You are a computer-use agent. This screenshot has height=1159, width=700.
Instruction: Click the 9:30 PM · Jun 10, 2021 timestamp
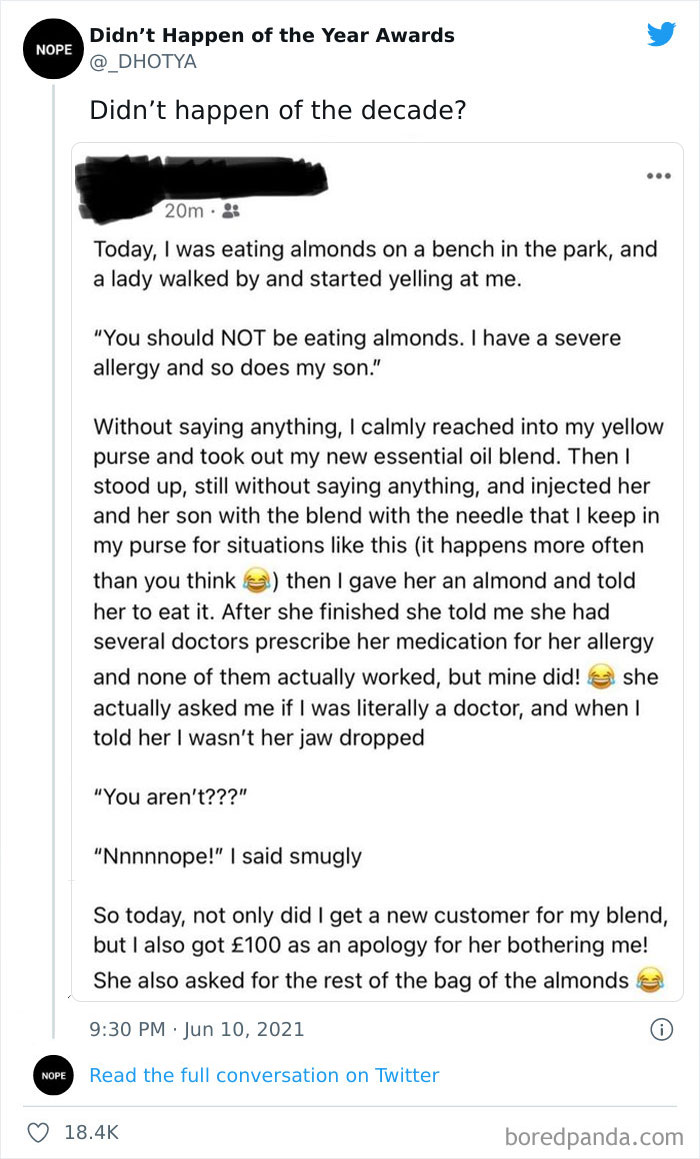(x=197, y=1029)
